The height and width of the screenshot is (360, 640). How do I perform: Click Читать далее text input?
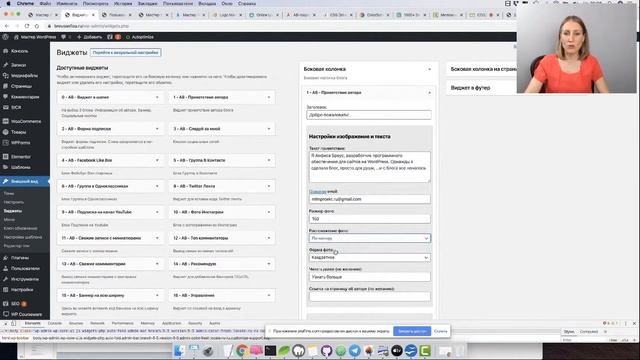point(369,277)
